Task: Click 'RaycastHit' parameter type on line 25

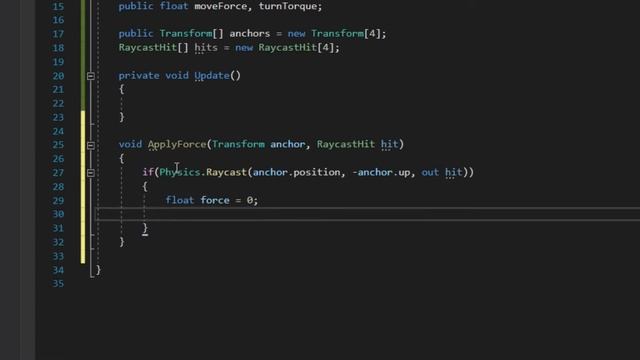Action: (345, 144)
